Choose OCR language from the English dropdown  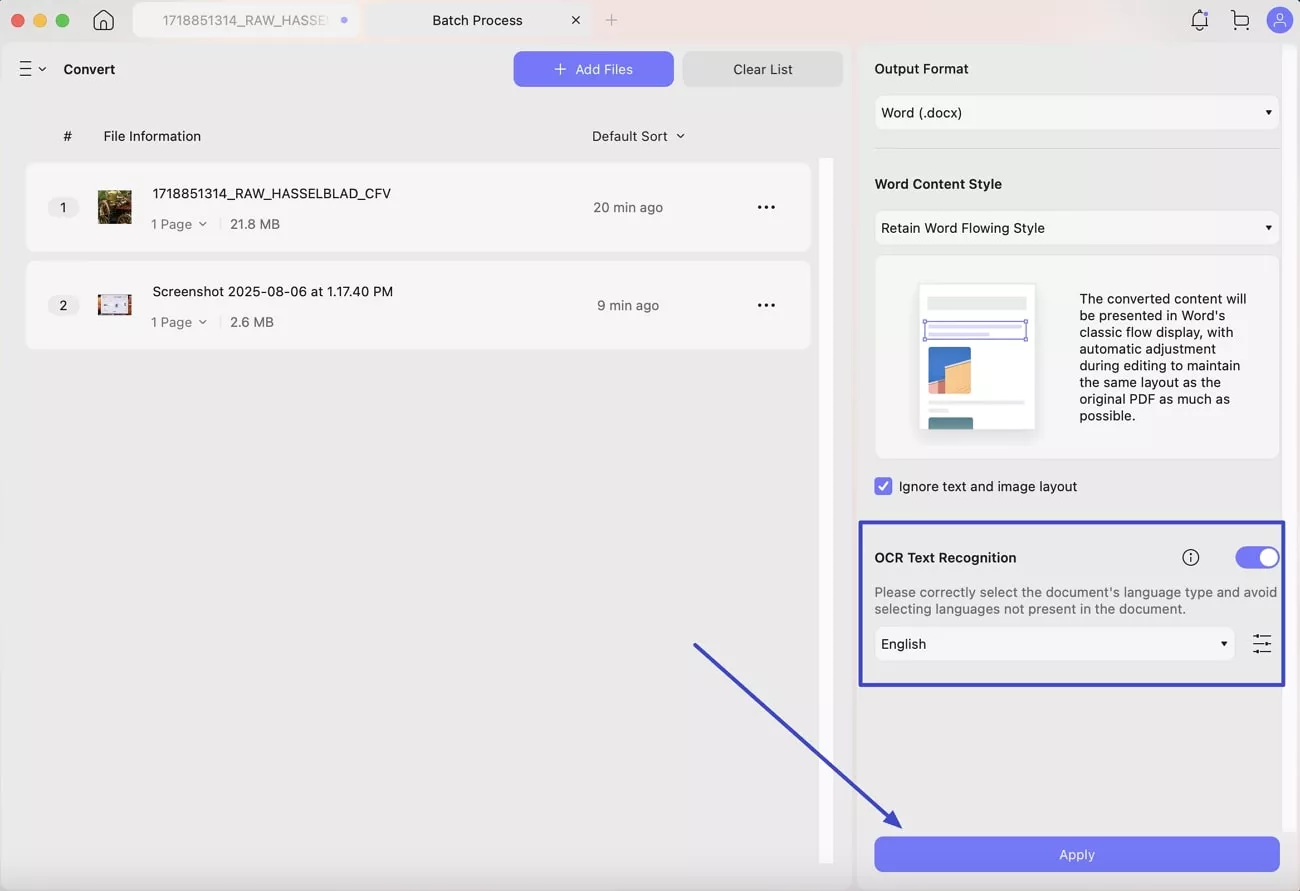pyautogui.click(x=1054, y=644)
